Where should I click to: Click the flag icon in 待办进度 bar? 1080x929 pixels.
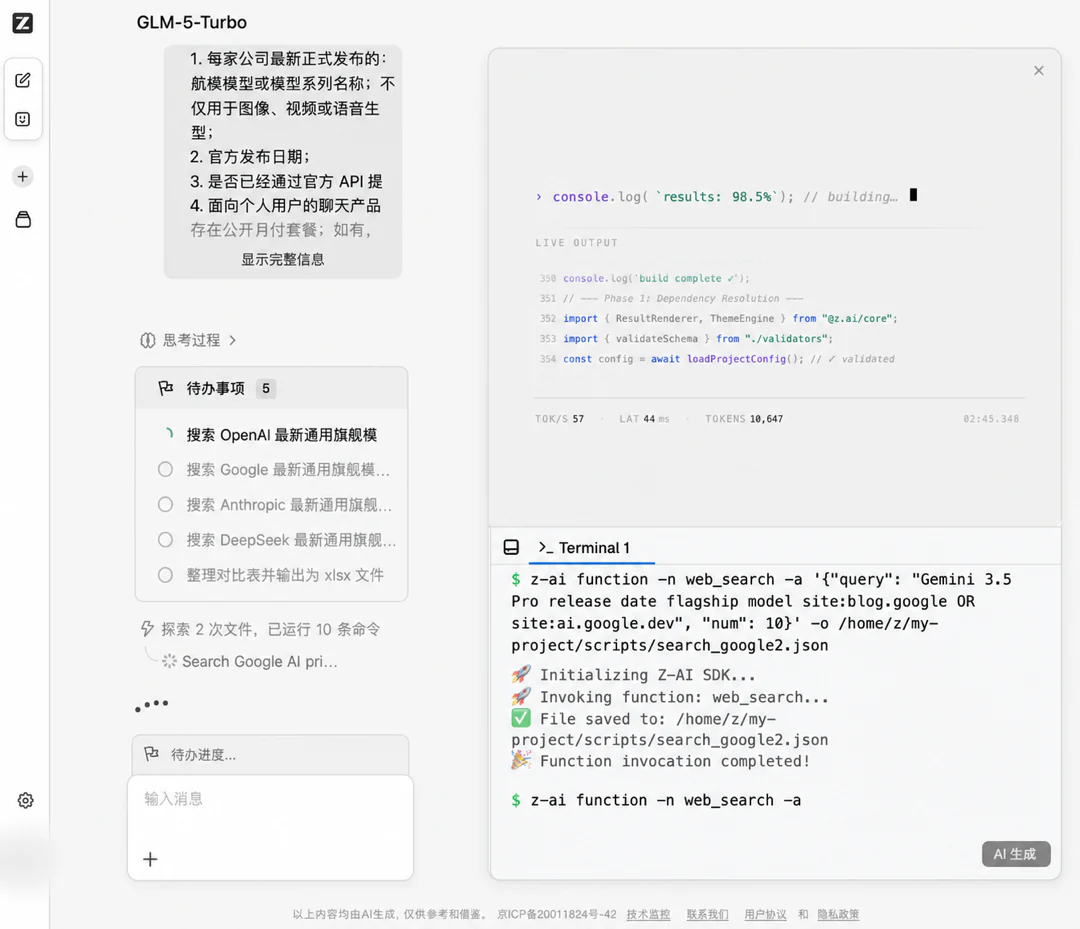click(x=152, y=754)
